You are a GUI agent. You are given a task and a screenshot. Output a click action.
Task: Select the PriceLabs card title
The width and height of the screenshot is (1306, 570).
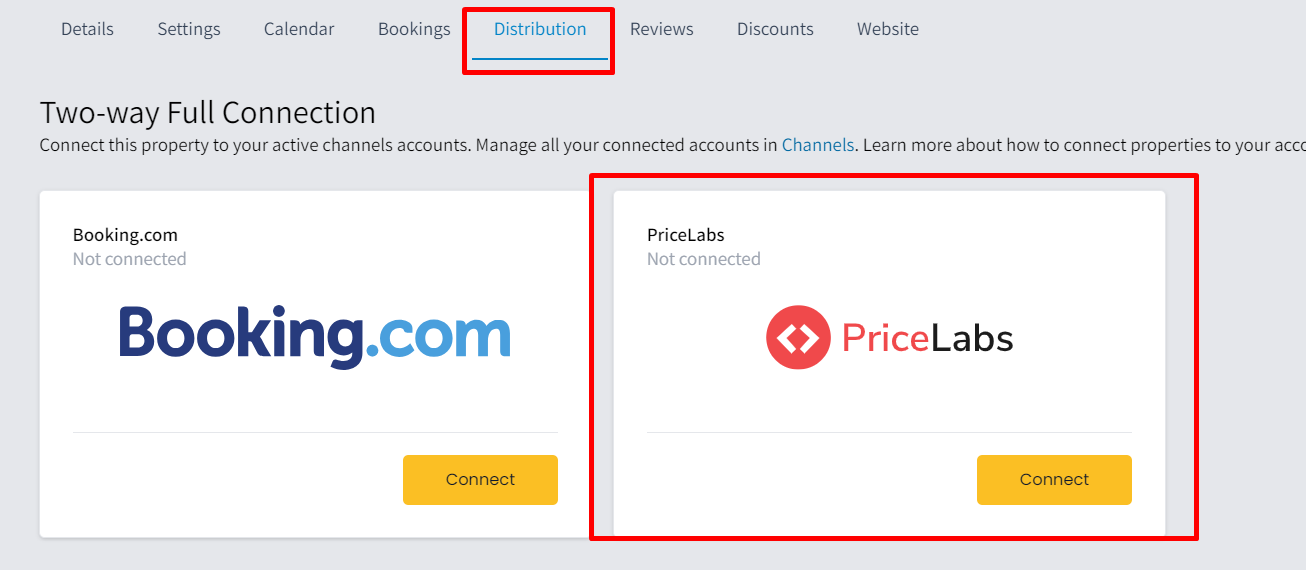click(686, 235)
